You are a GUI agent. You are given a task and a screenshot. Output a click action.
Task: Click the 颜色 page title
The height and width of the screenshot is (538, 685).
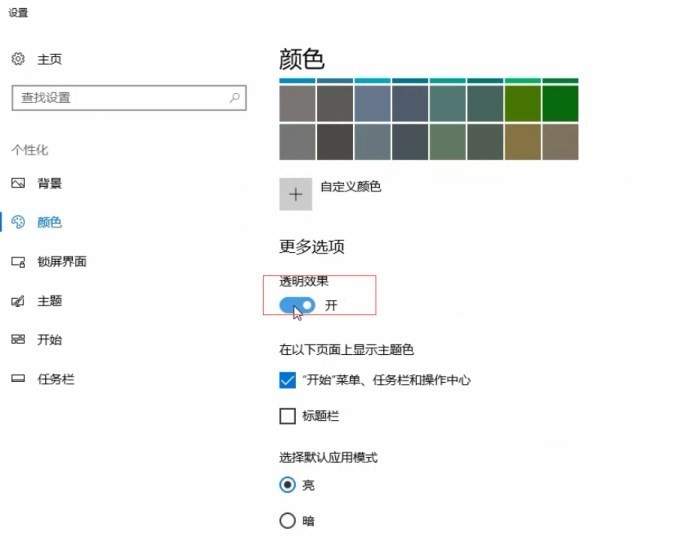tap(302, 59)
